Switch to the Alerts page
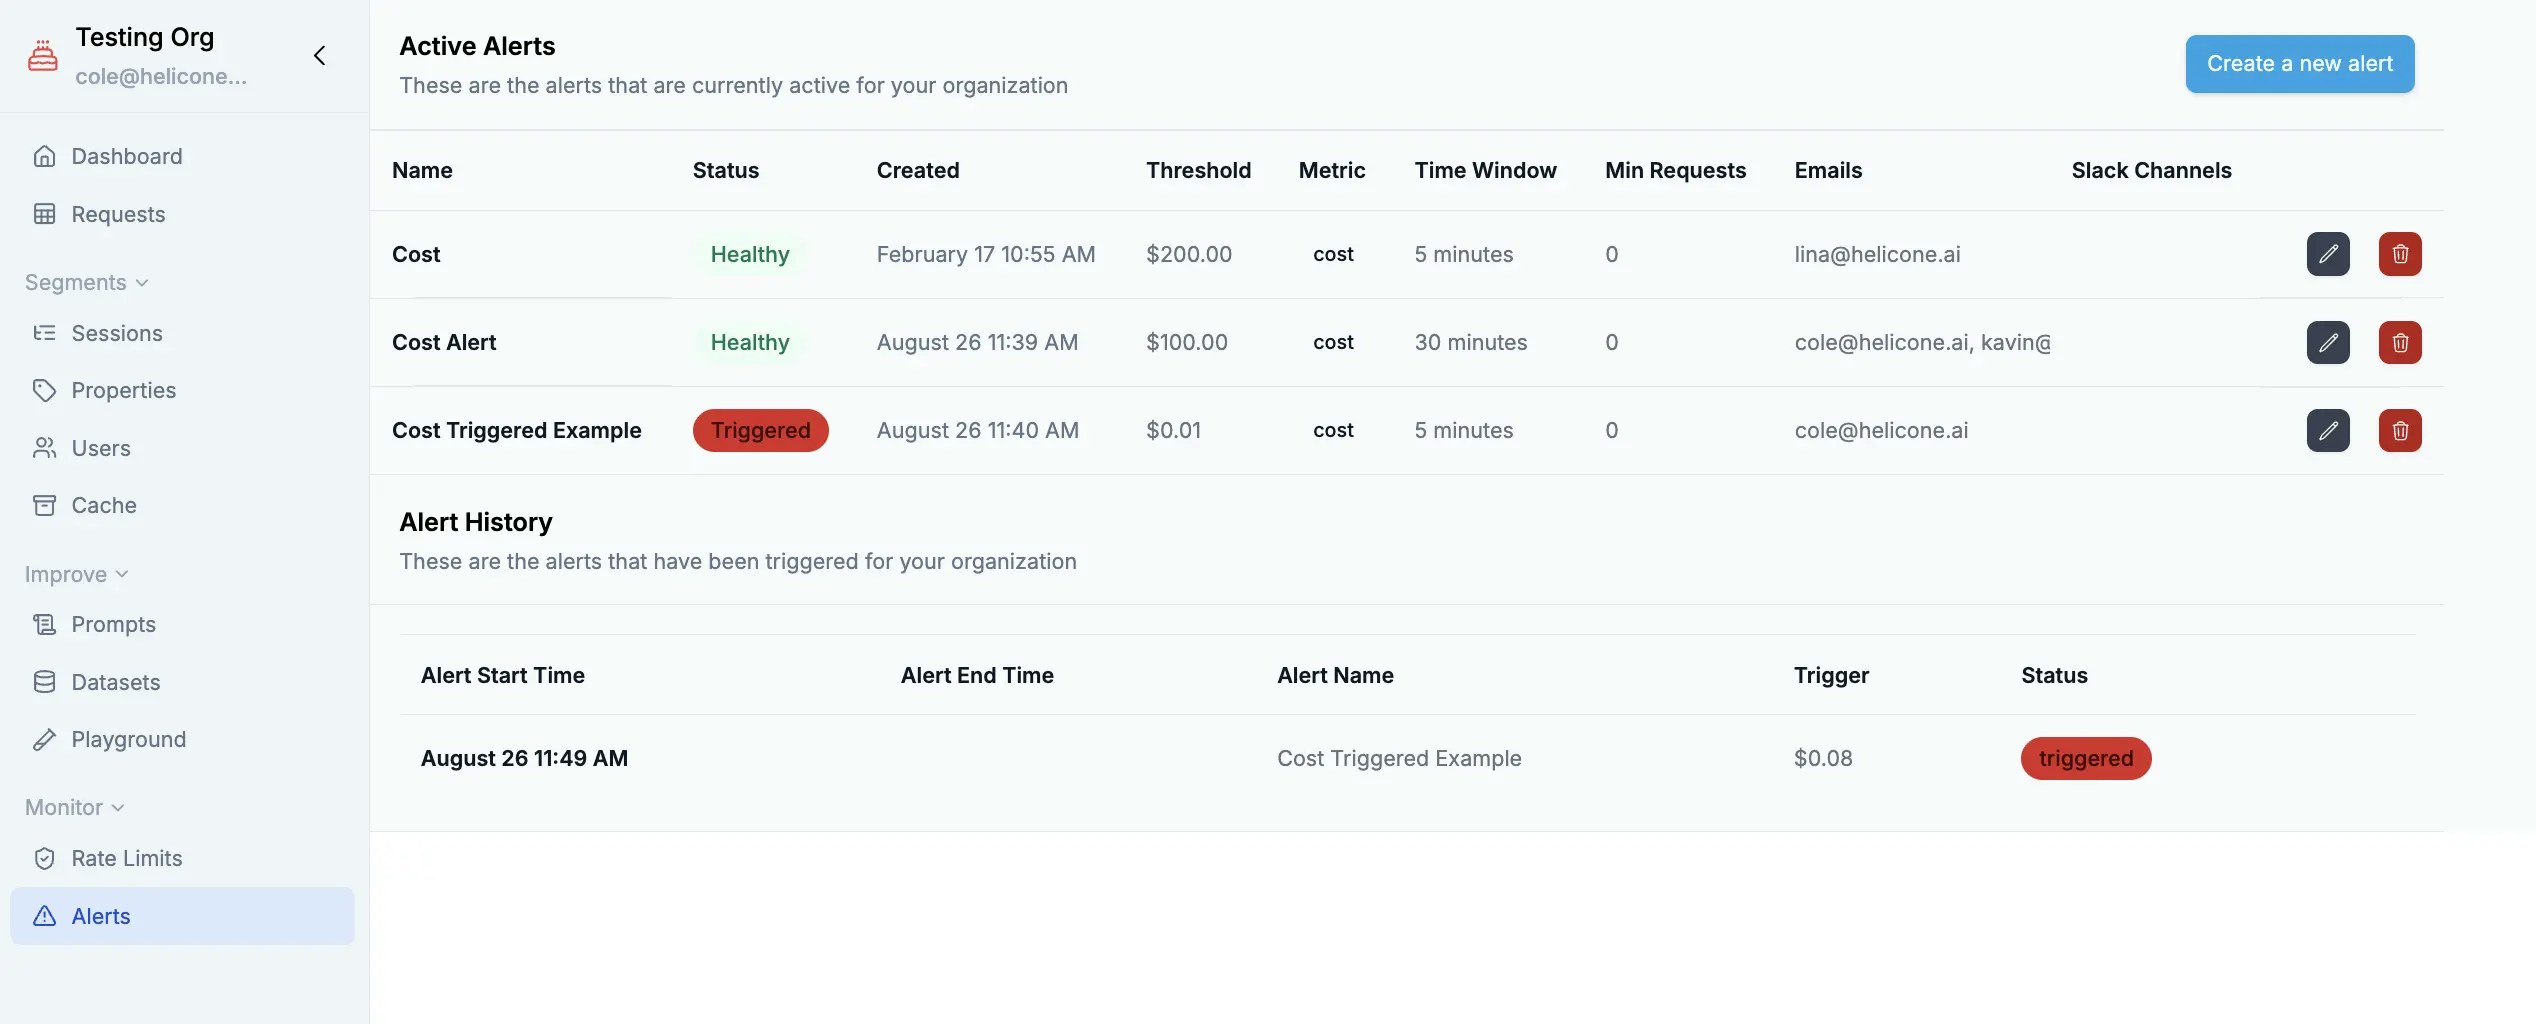Screen dimensions: 2536x1024 point(100,916)
